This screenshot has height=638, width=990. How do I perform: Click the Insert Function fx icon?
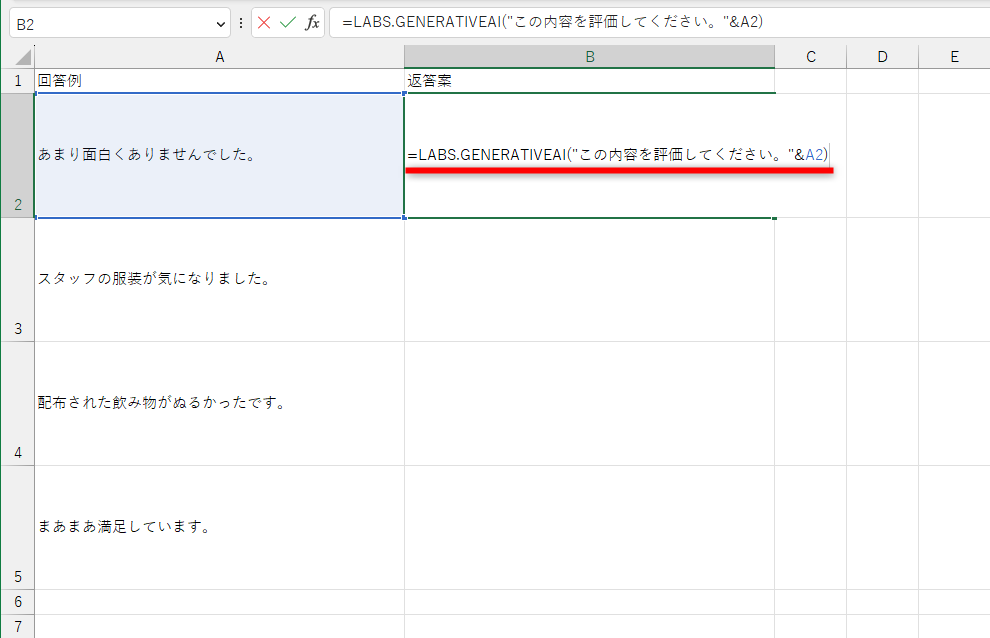313,22
